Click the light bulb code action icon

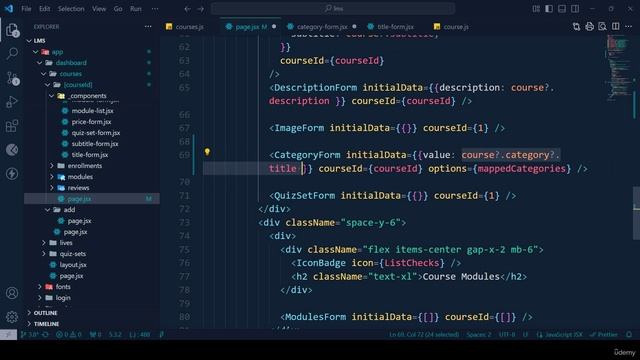point(207,152)
